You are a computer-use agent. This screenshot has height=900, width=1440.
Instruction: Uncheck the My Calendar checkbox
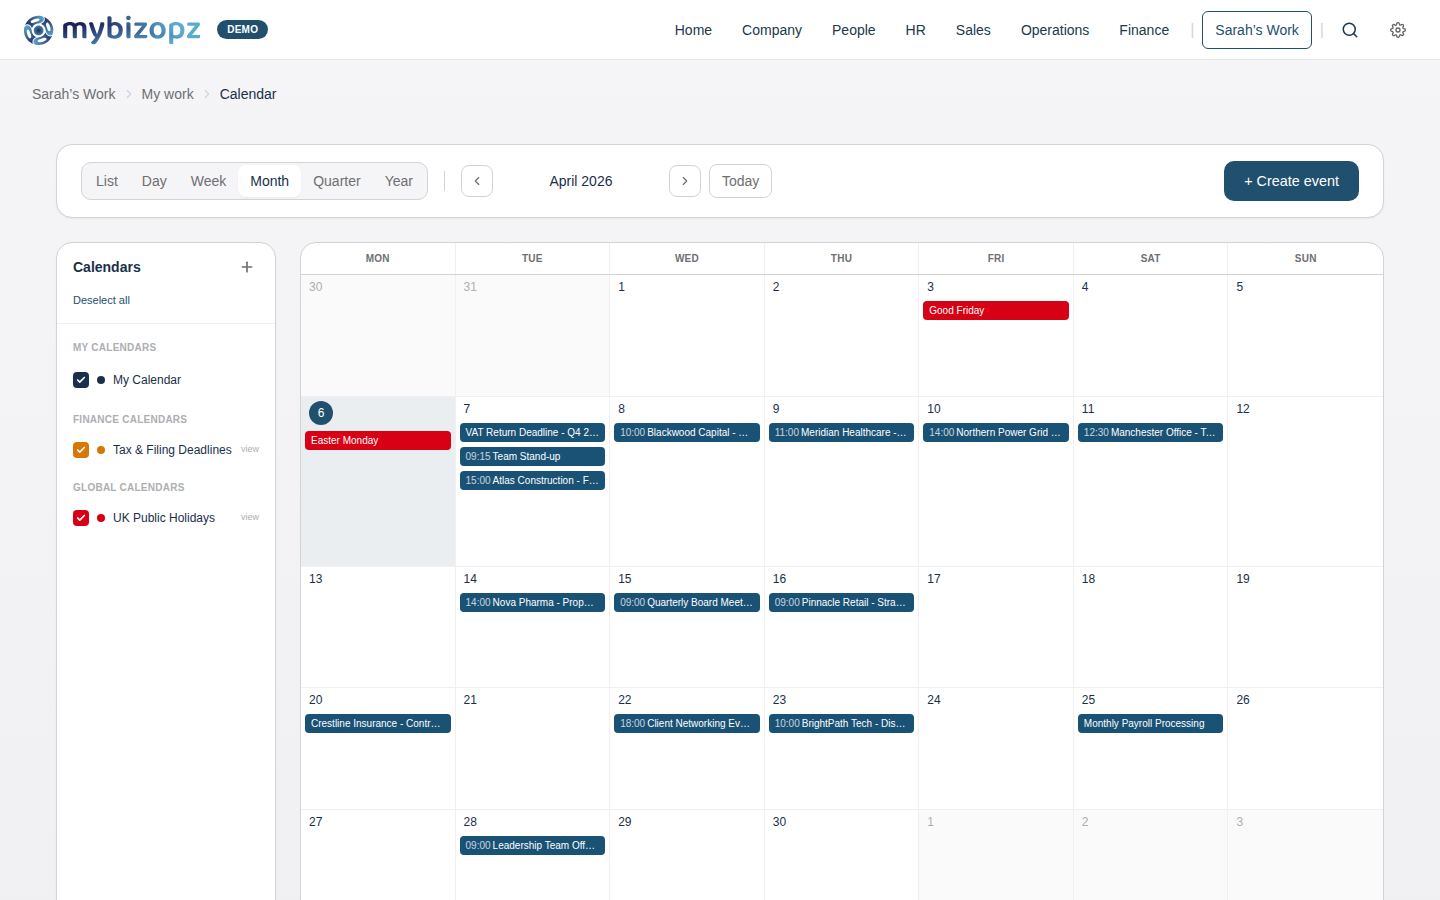pyautogui.click(x=81, y=380)
